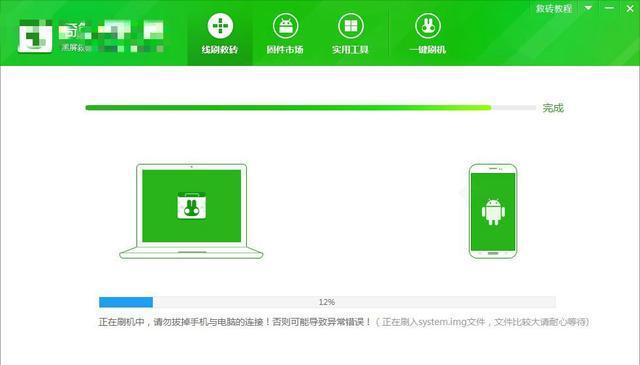Click the flashing warning message text

pos(235,322)
